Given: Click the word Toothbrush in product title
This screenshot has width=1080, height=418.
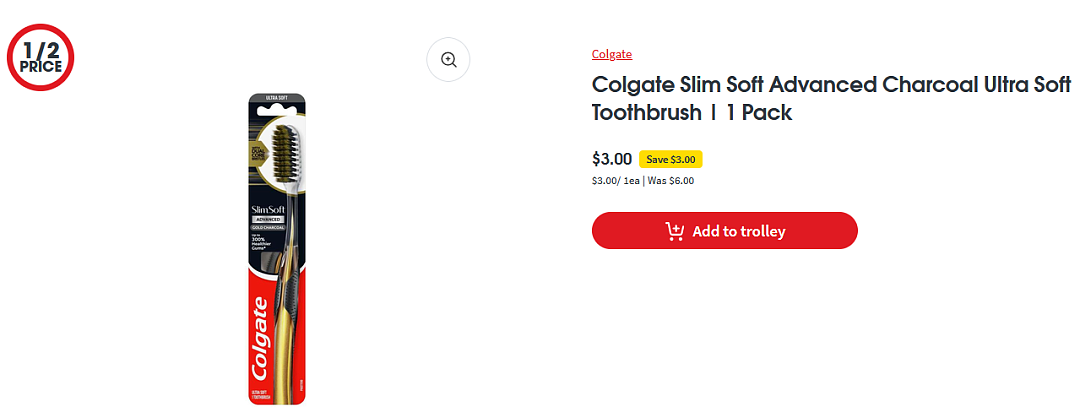Looking at the screenshot, I should coord(646,112).
